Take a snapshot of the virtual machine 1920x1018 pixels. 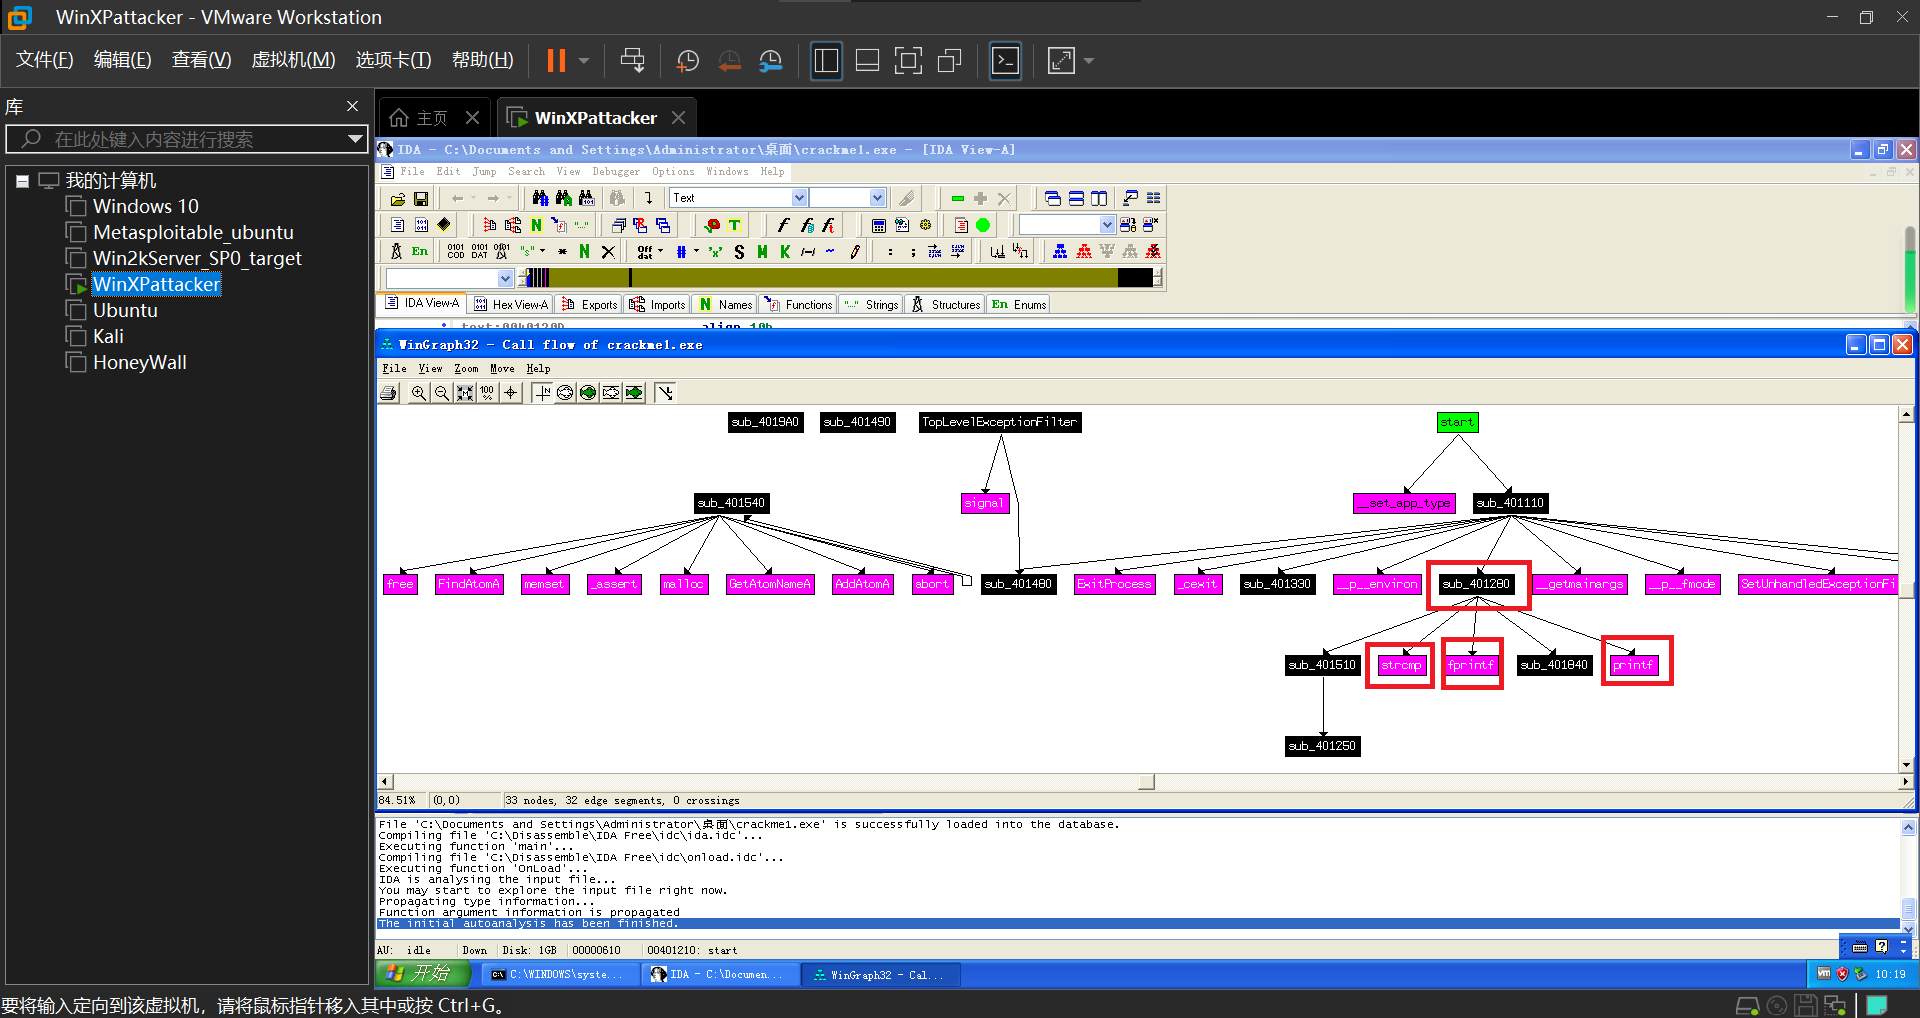pos(687,61)
